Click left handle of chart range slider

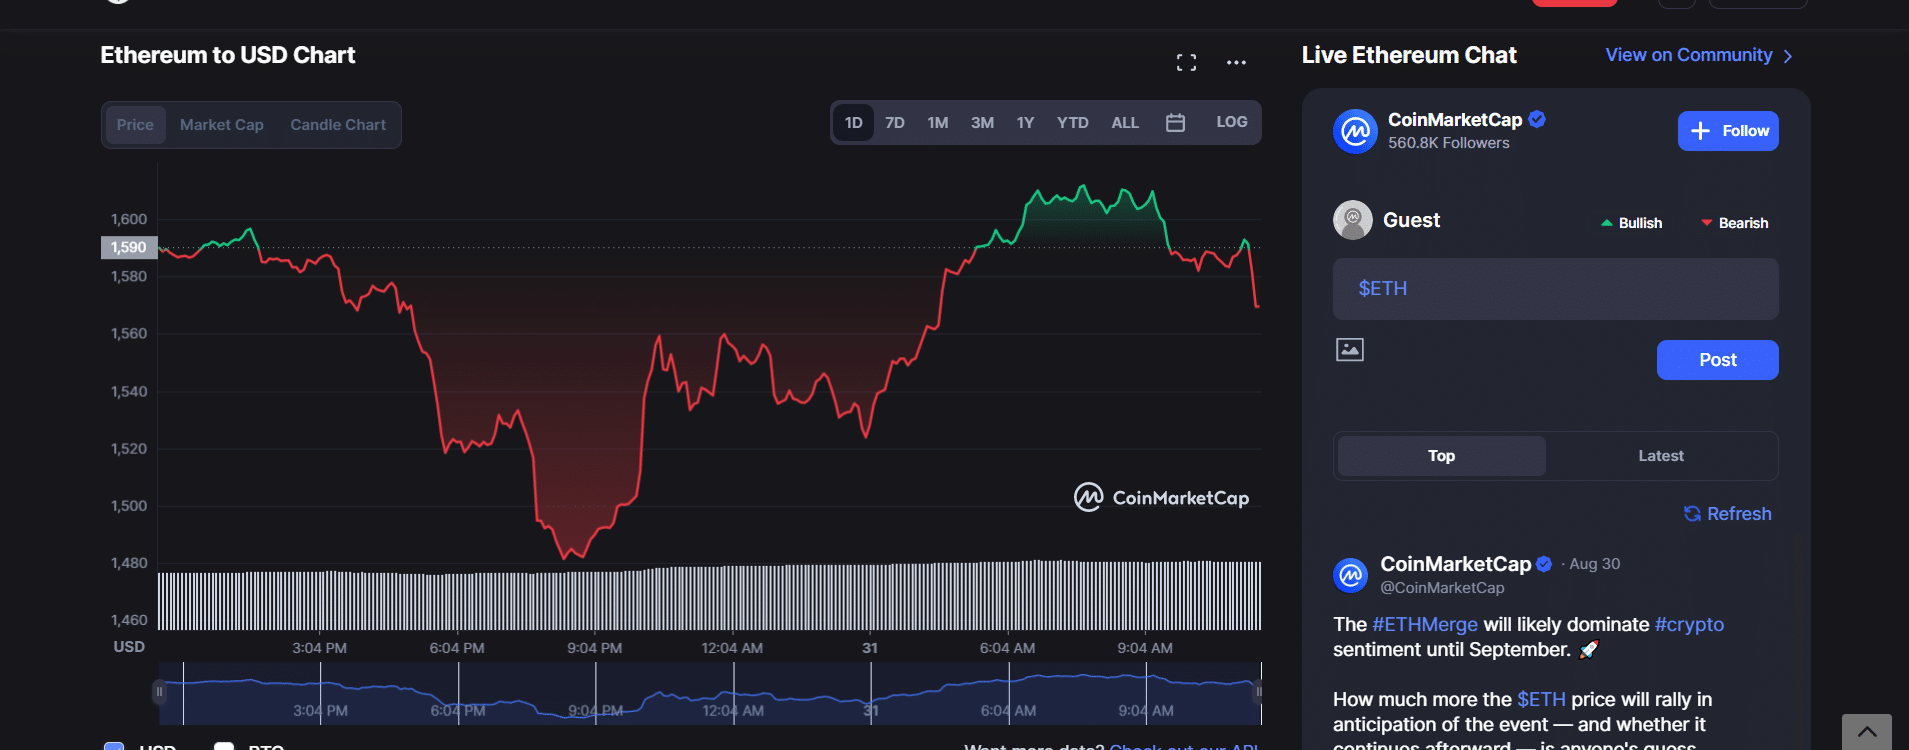[x=159, y=692]
